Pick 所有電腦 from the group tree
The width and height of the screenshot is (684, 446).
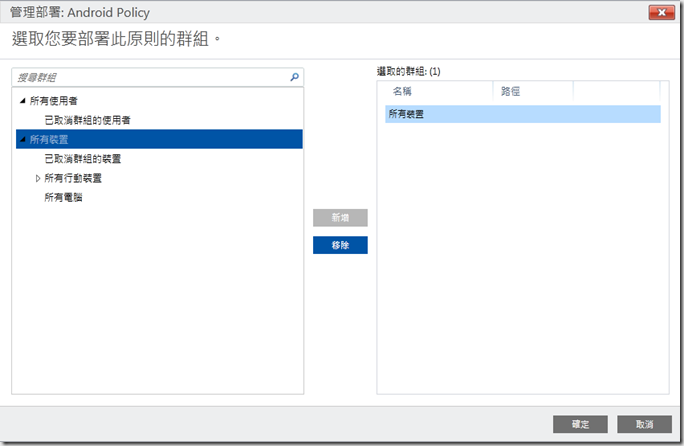click(x=63, y=197)
